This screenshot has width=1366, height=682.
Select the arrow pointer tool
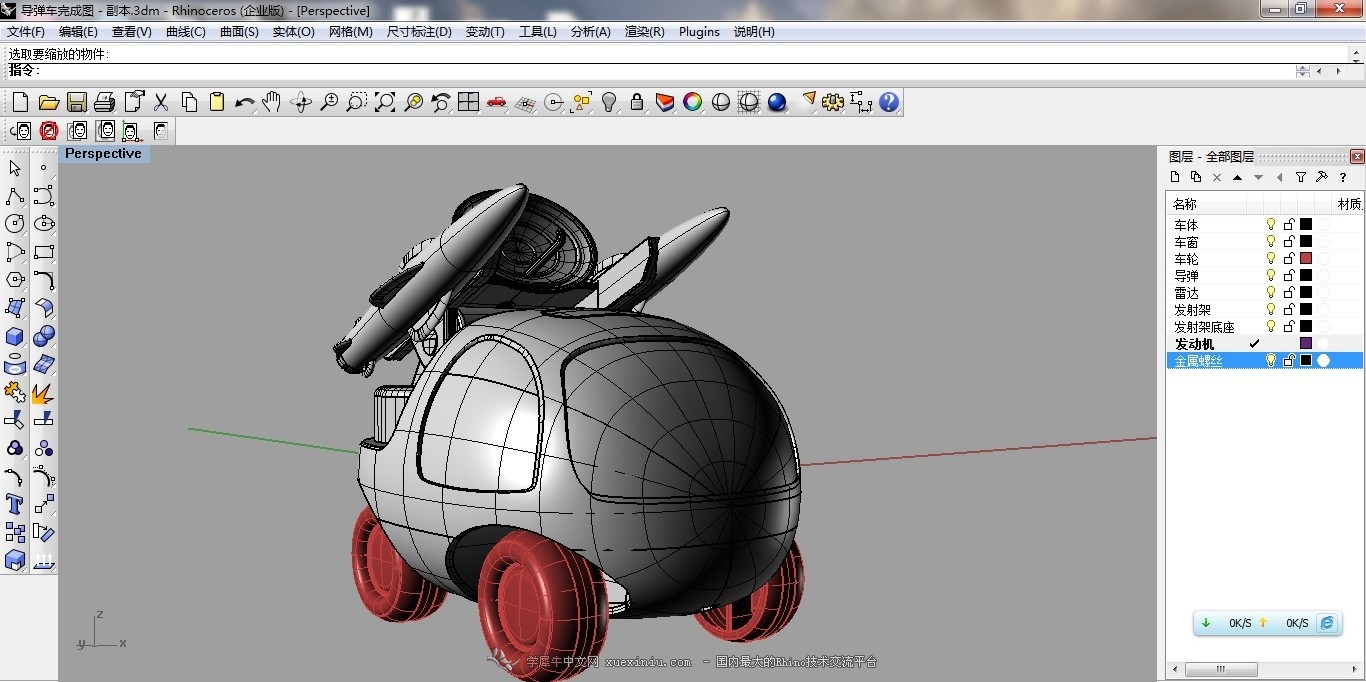15,168
